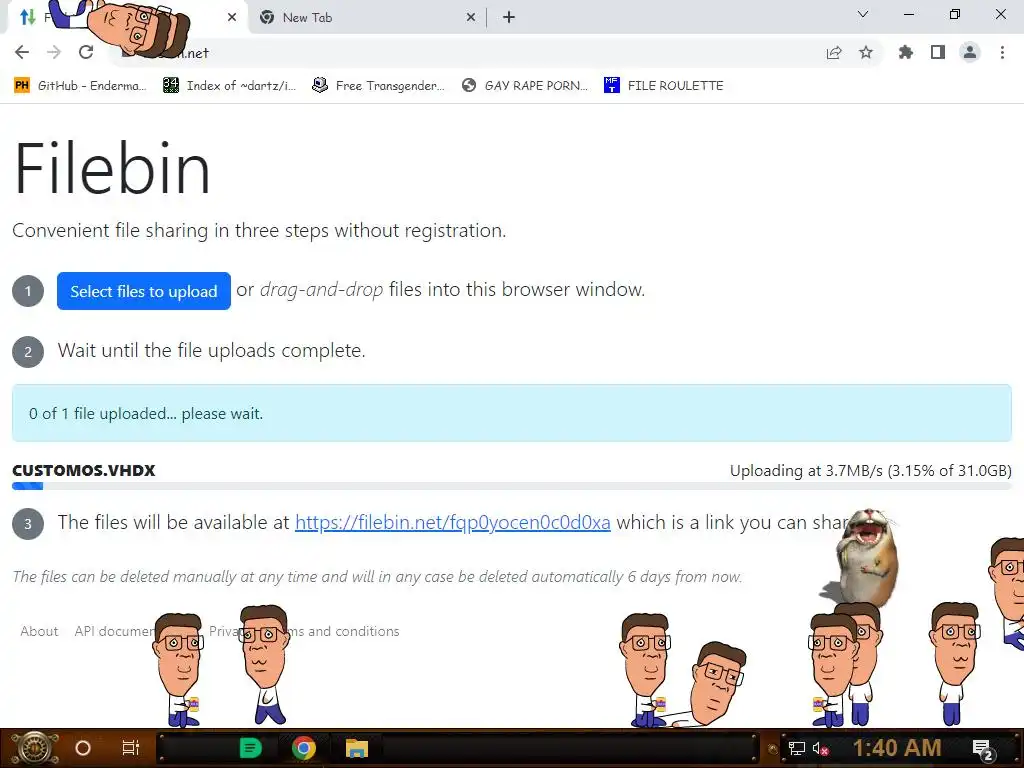Image resolution: width=1024 pixels, height=768 pixels.
Task: Click the Filebin heading
Action: pyautogui.click(x=112, y=168)
